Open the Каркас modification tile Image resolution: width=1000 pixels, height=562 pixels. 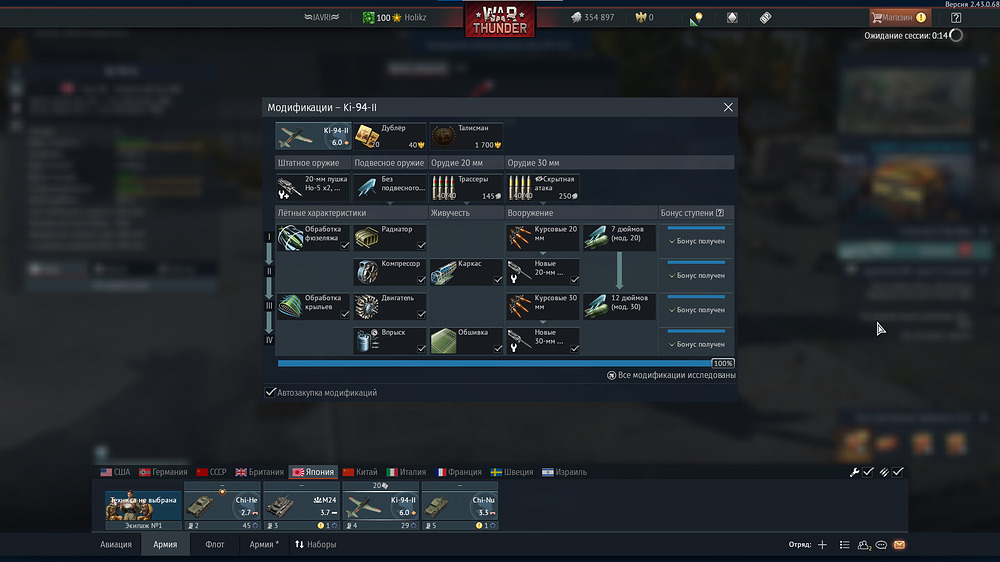[466, 272]
